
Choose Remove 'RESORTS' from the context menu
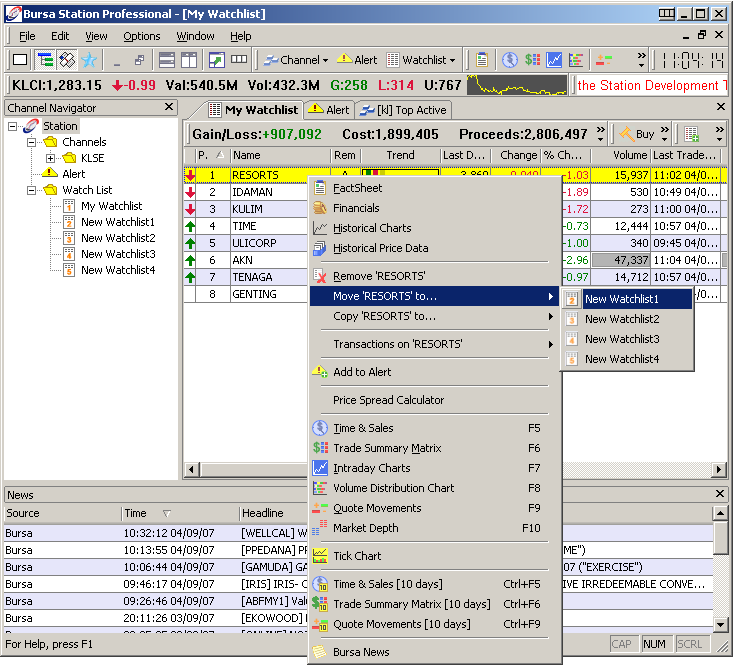pyautogui.click(x=435, y=276)
